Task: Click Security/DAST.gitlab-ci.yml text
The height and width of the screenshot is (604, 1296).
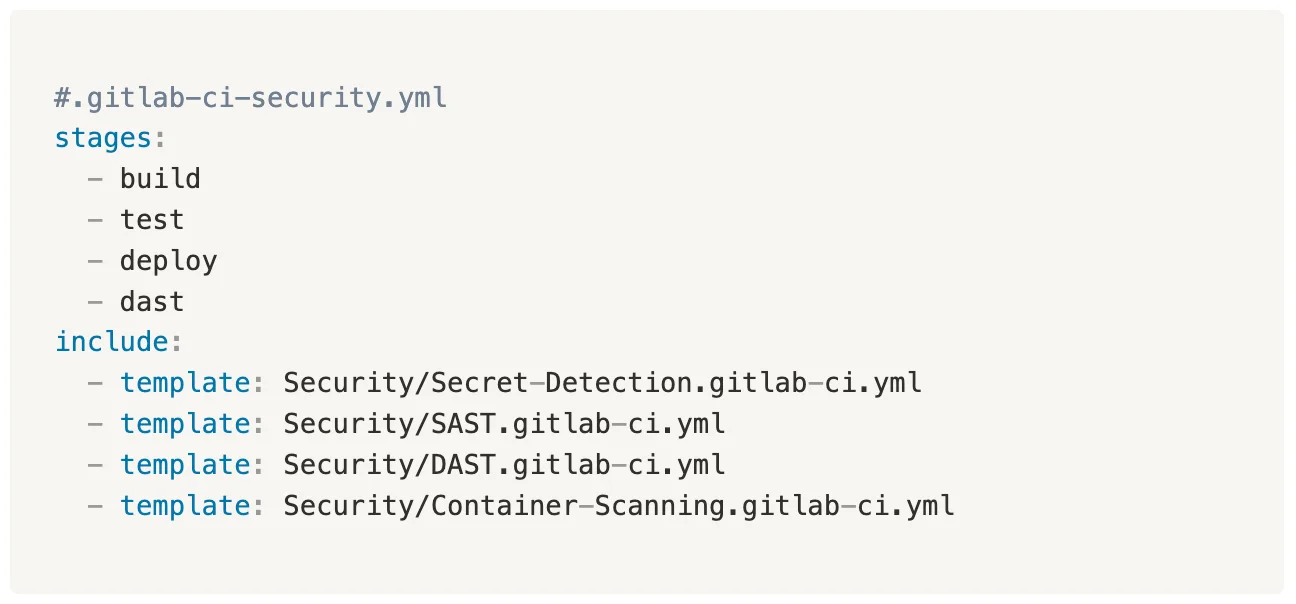Action: tap(504, 465)
